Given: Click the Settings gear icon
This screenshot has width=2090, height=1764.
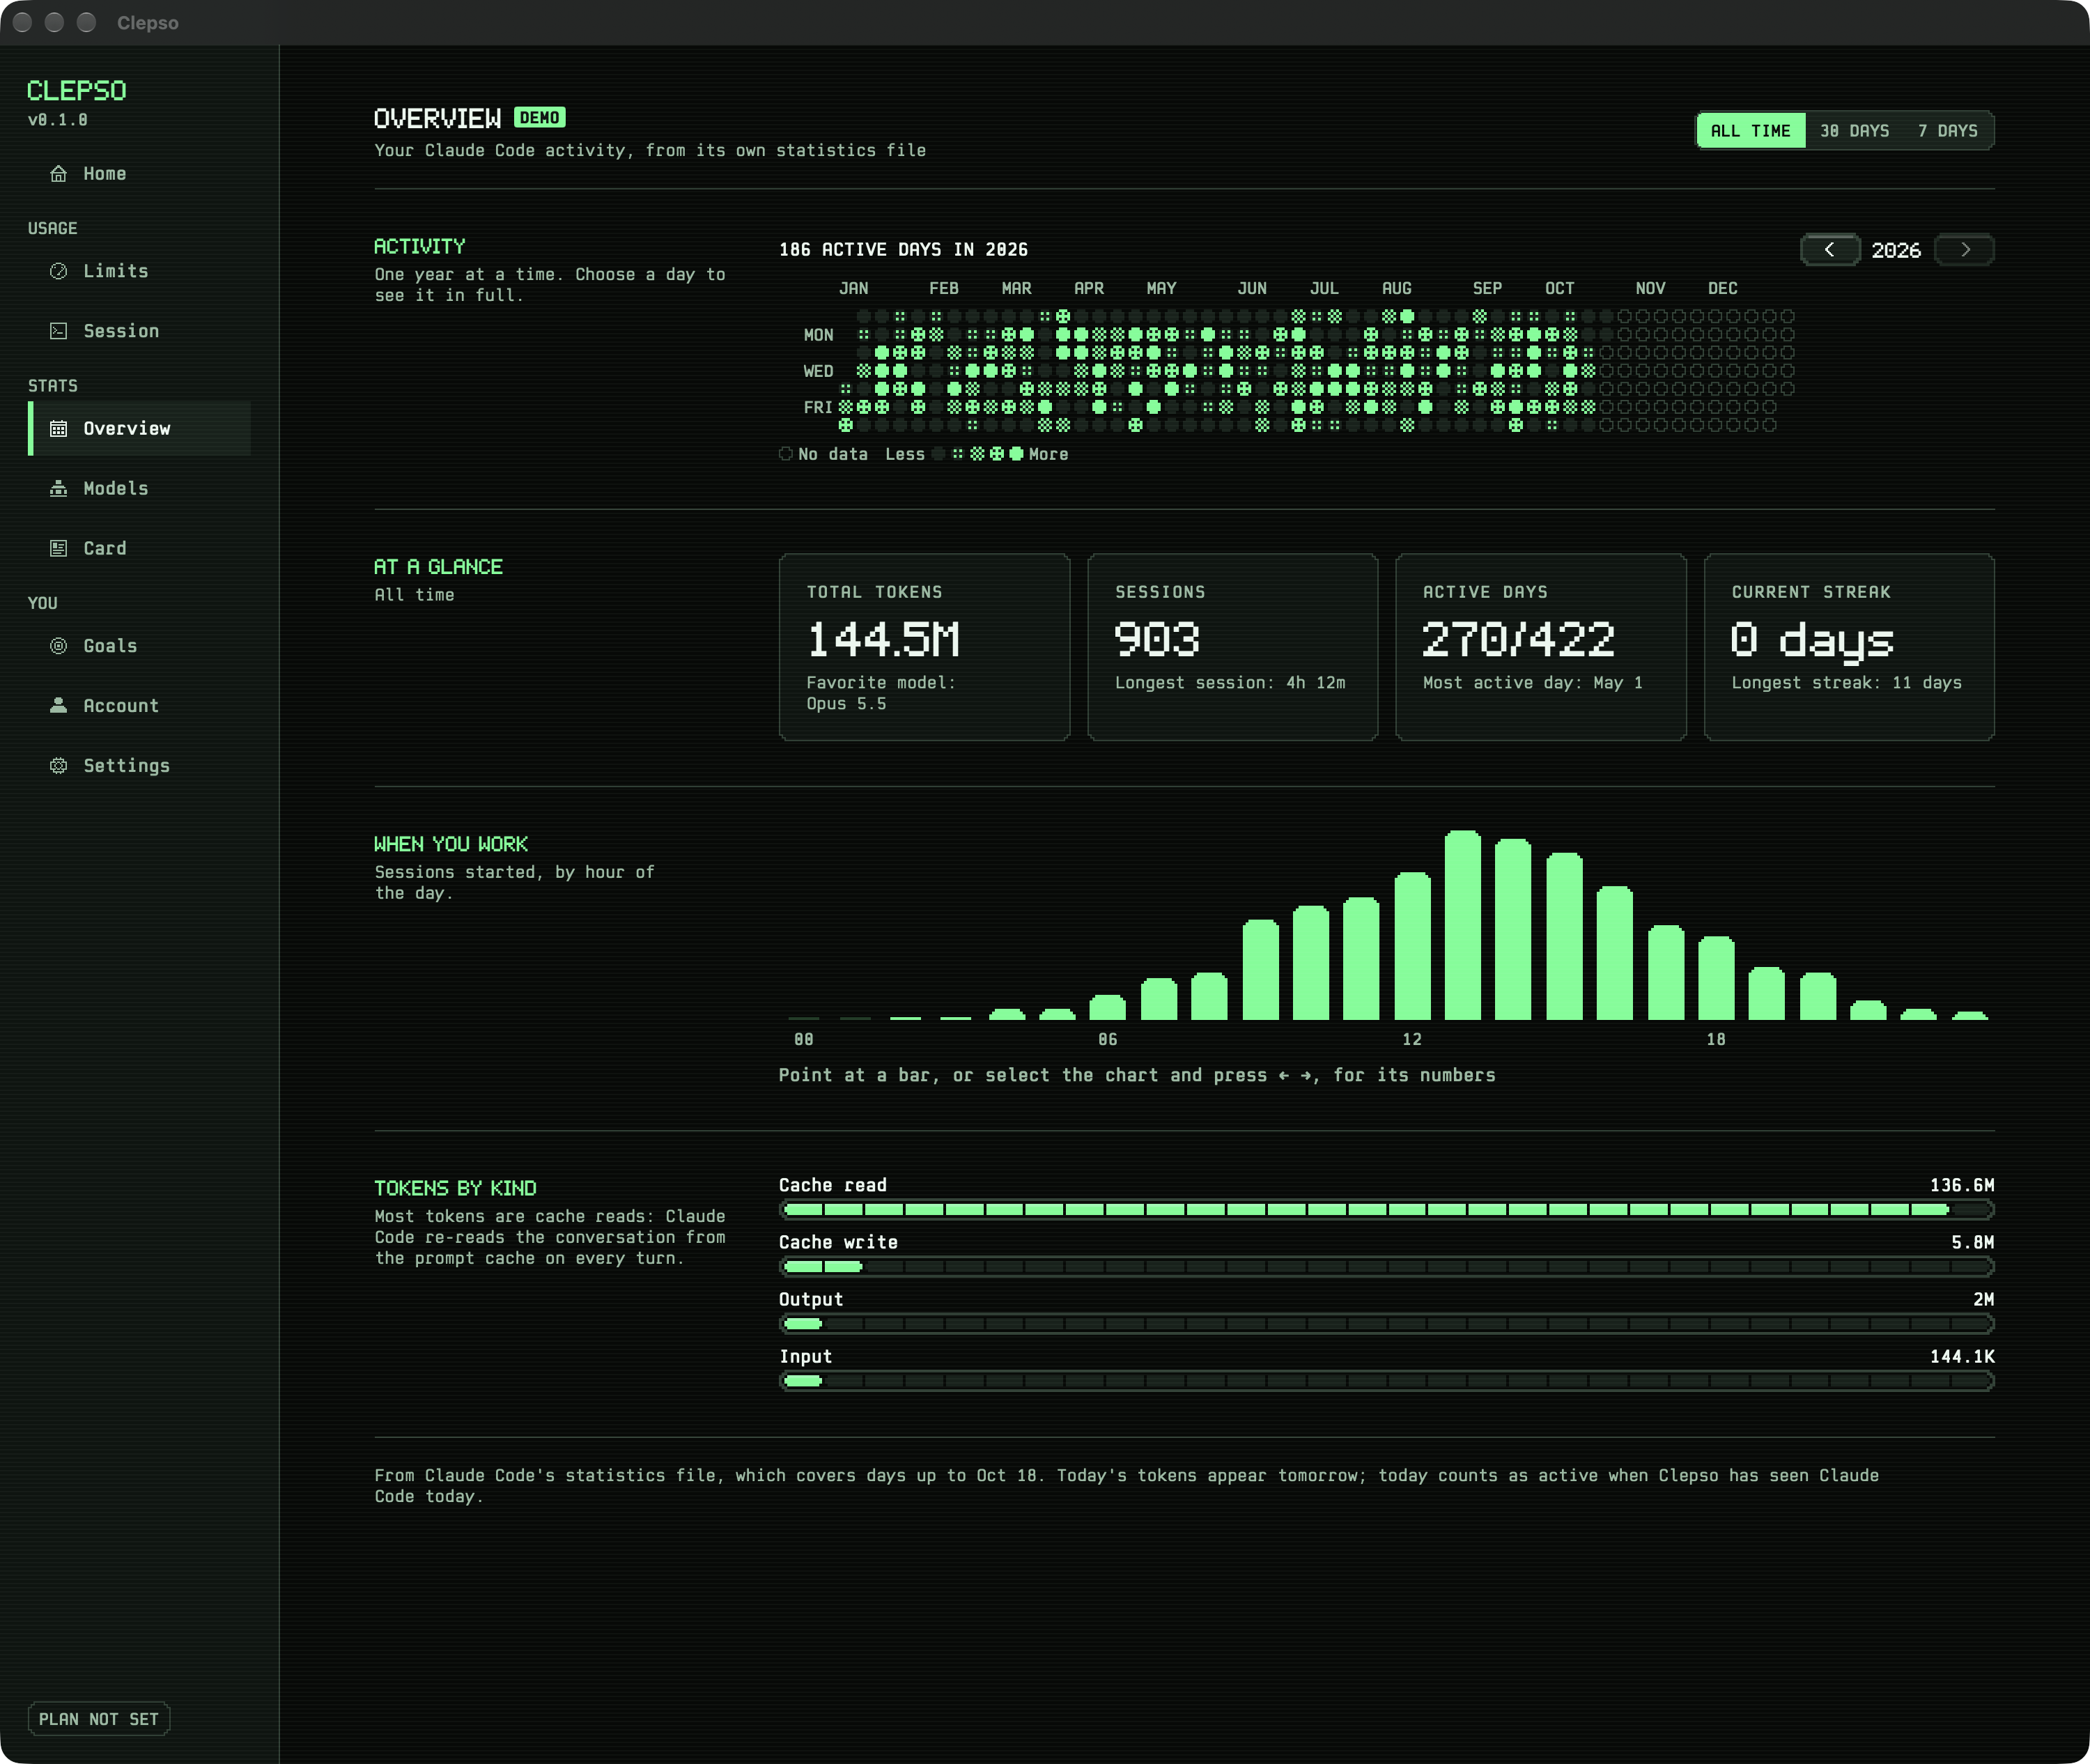Looking at the screenshot, I should (x=59, y=766).
